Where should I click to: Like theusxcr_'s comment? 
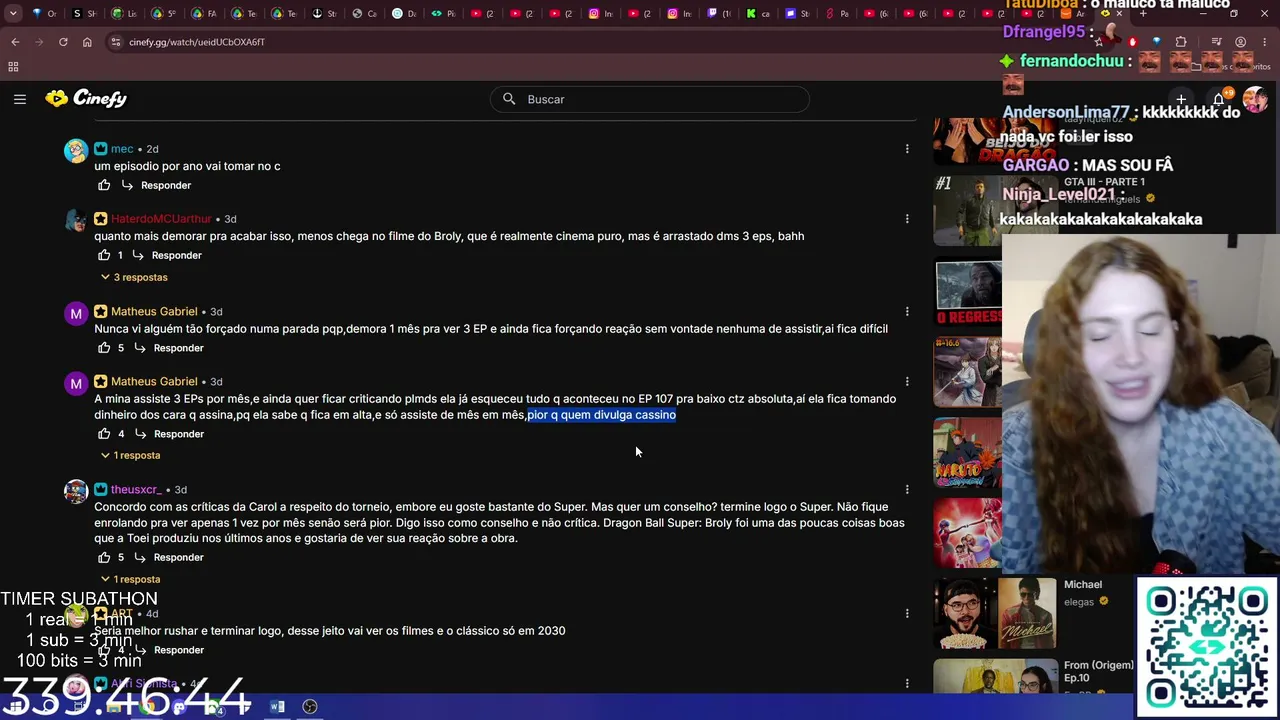pos(104,557)
